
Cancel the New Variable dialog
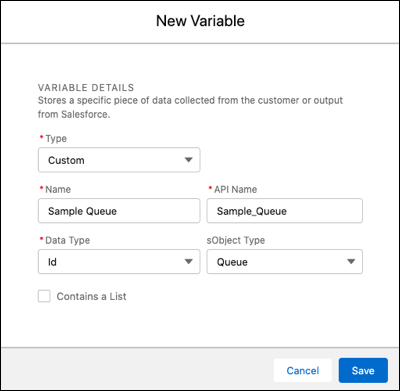pos(303,371)
